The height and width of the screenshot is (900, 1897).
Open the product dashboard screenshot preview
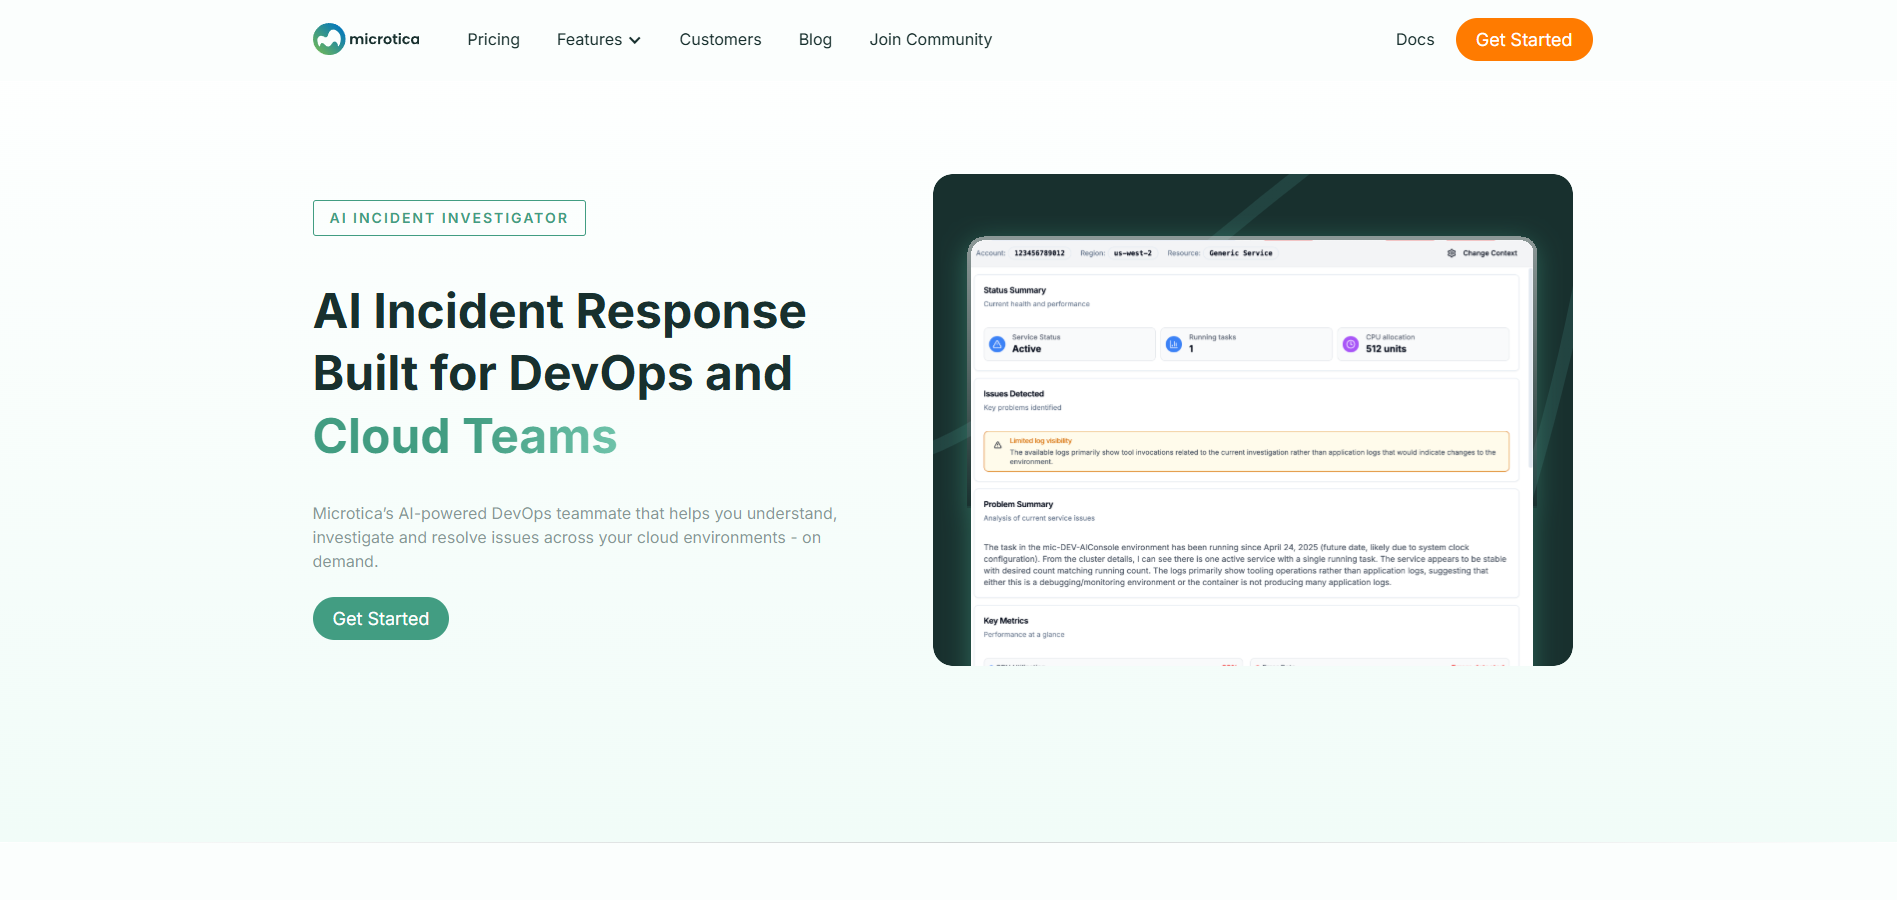tap(1252, 420)
